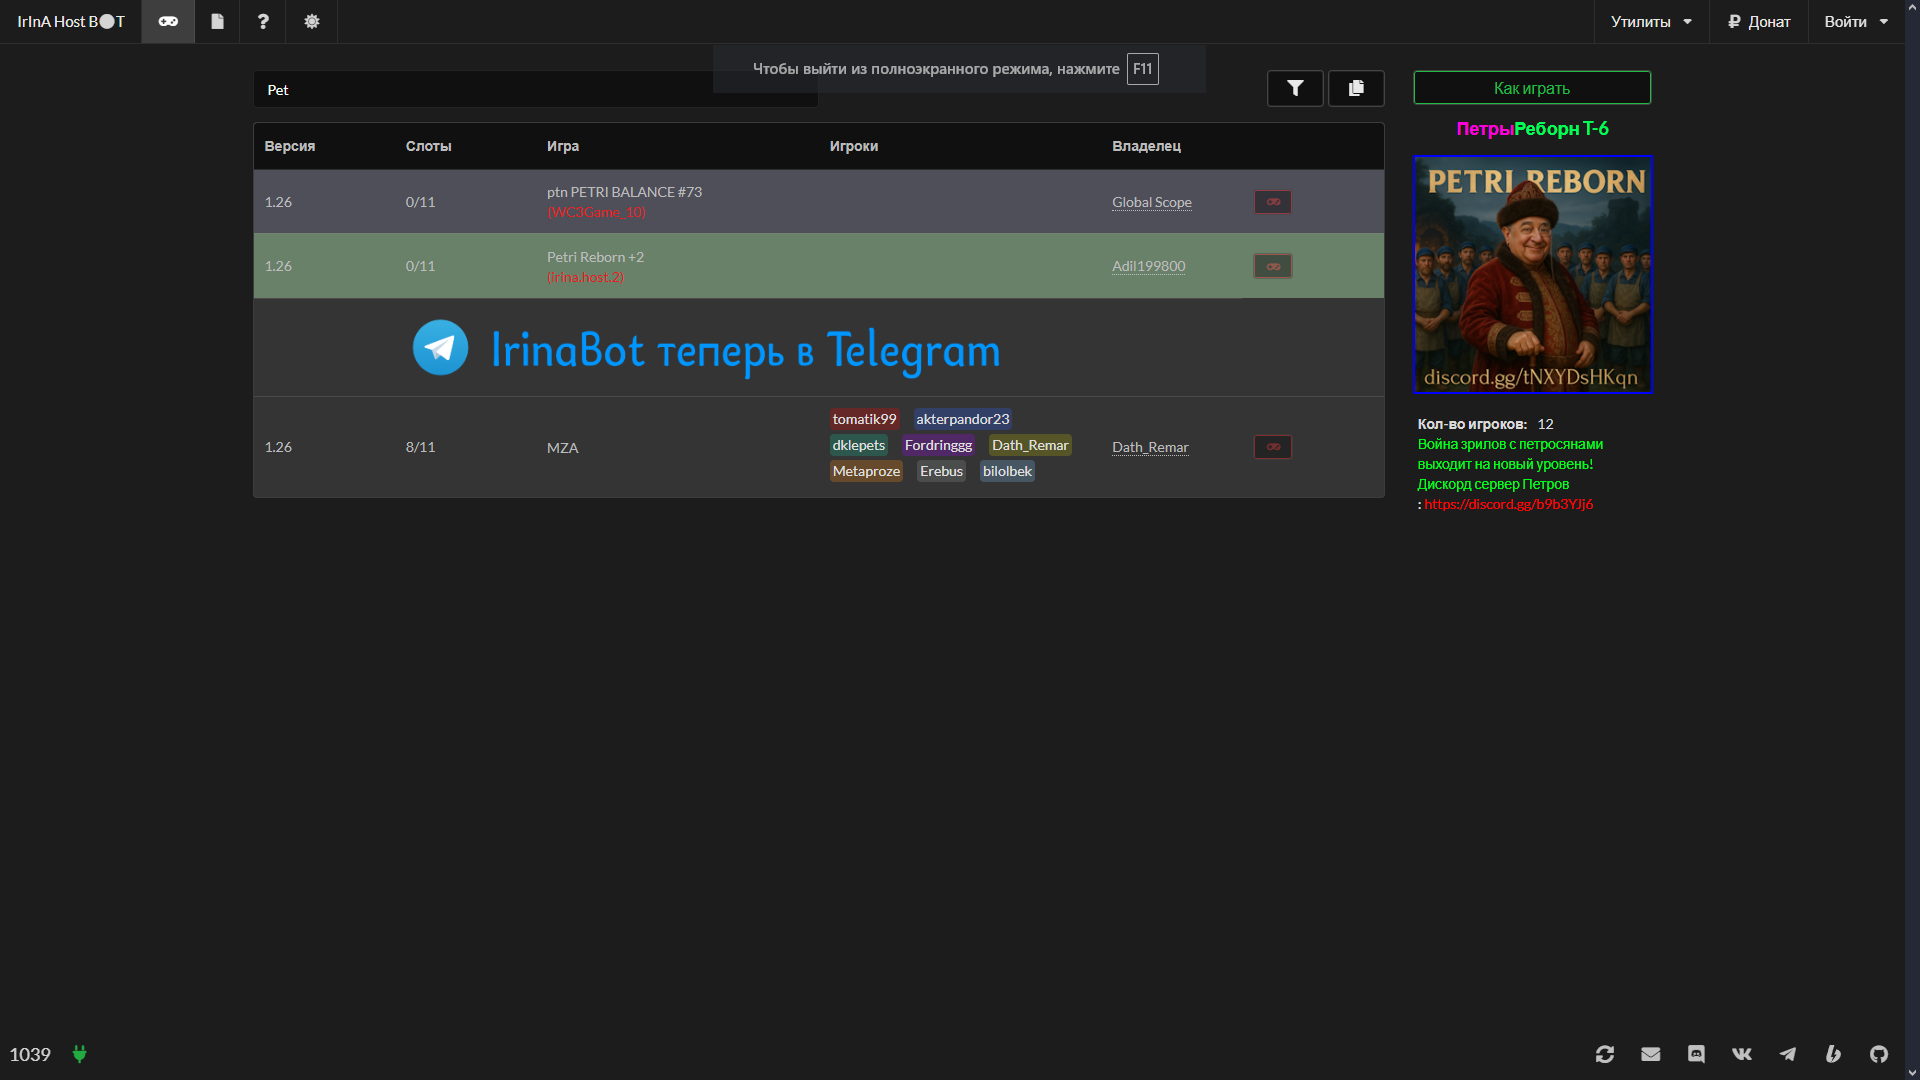Click the Petri Reborn map thumbnail
Screen dimensions: 1920x1080
[x=1533, y=274]
